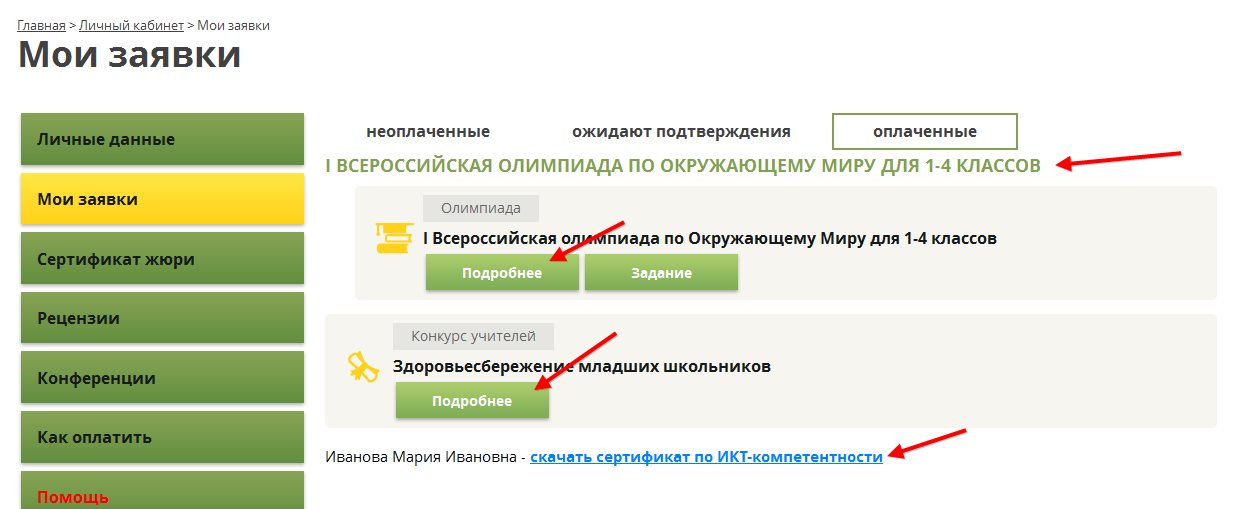This screenshot has height=509, width=1235.
Task: Download the ИКТ-компетентности certificate link
Action: (706, 457)
